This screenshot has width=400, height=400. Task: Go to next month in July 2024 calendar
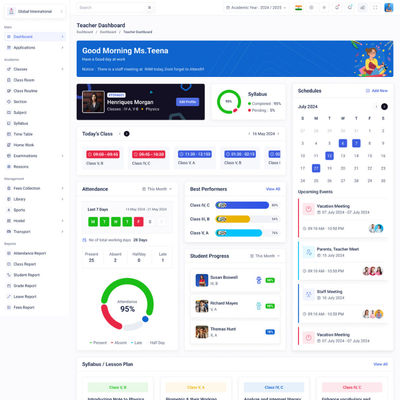384,107
